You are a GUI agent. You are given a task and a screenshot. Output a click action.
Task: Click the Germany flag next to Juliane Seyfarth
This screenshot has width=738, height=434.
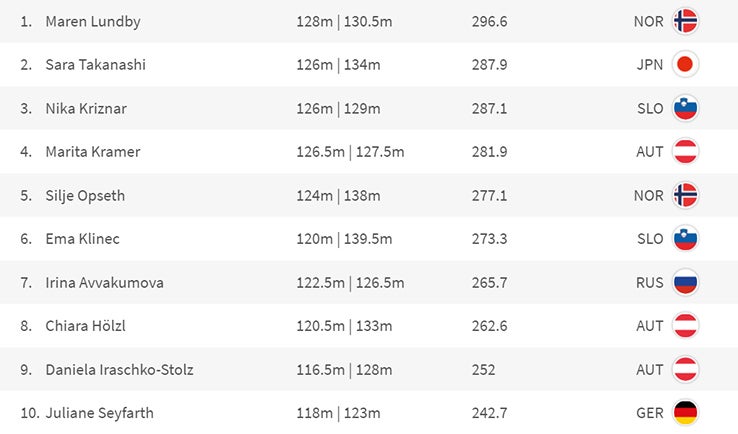(685, 413)
